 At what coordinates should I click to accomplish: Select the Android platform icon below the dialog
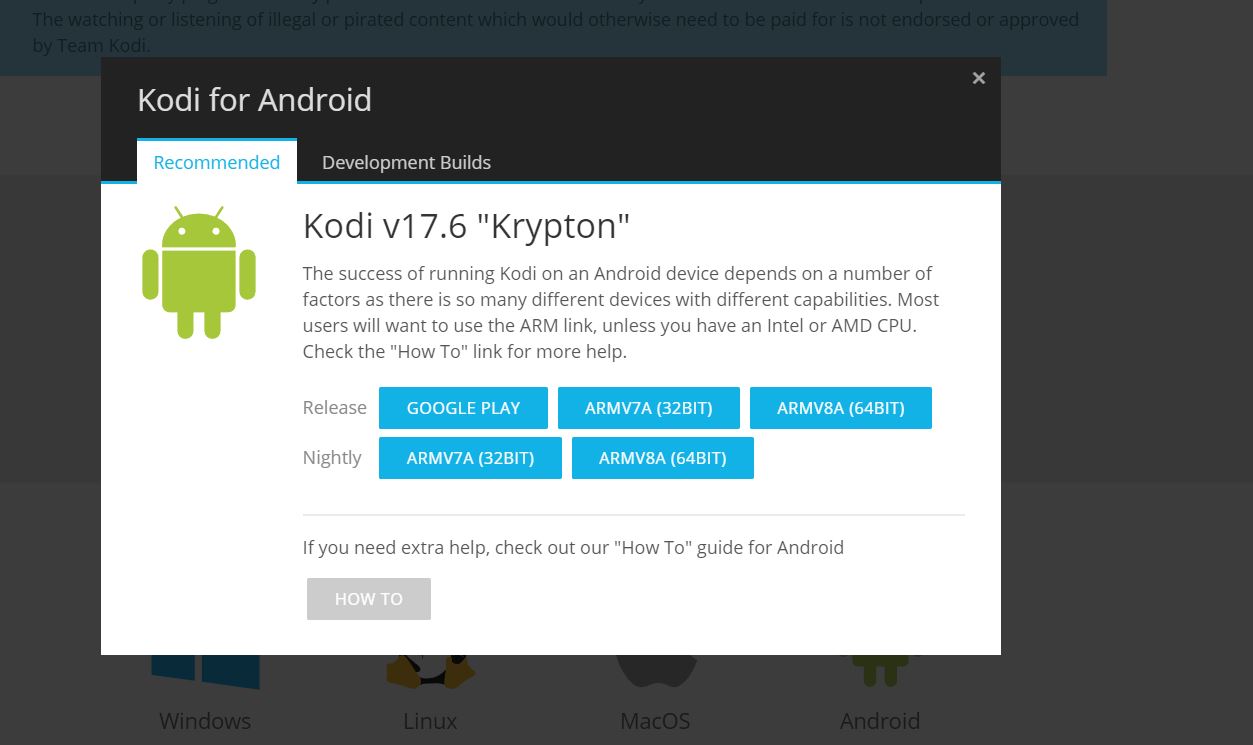coord(880,671)
